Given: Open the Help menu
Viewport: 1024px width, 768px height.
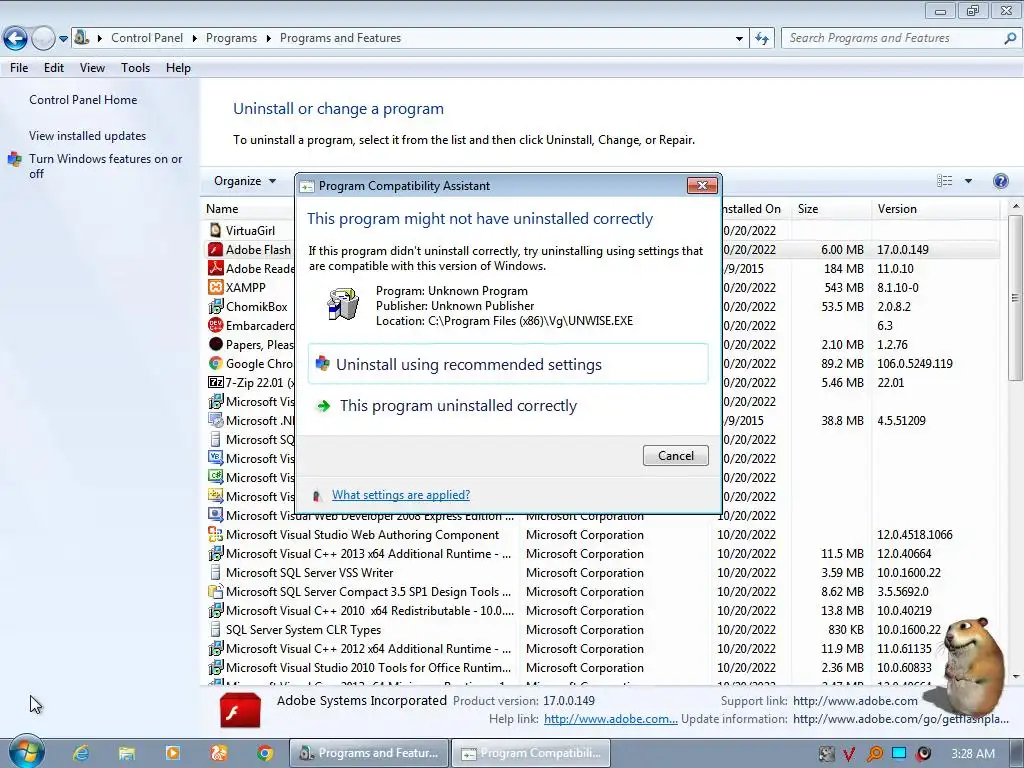Looking at the screenshot, I should click(x=178, y=67).
